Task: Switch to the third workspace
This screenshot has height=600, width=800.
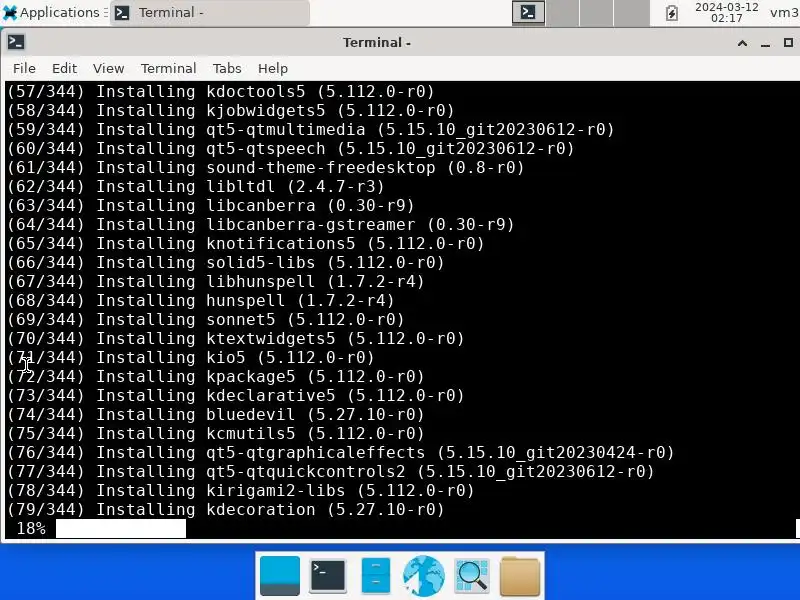Action: coord(596,12)
